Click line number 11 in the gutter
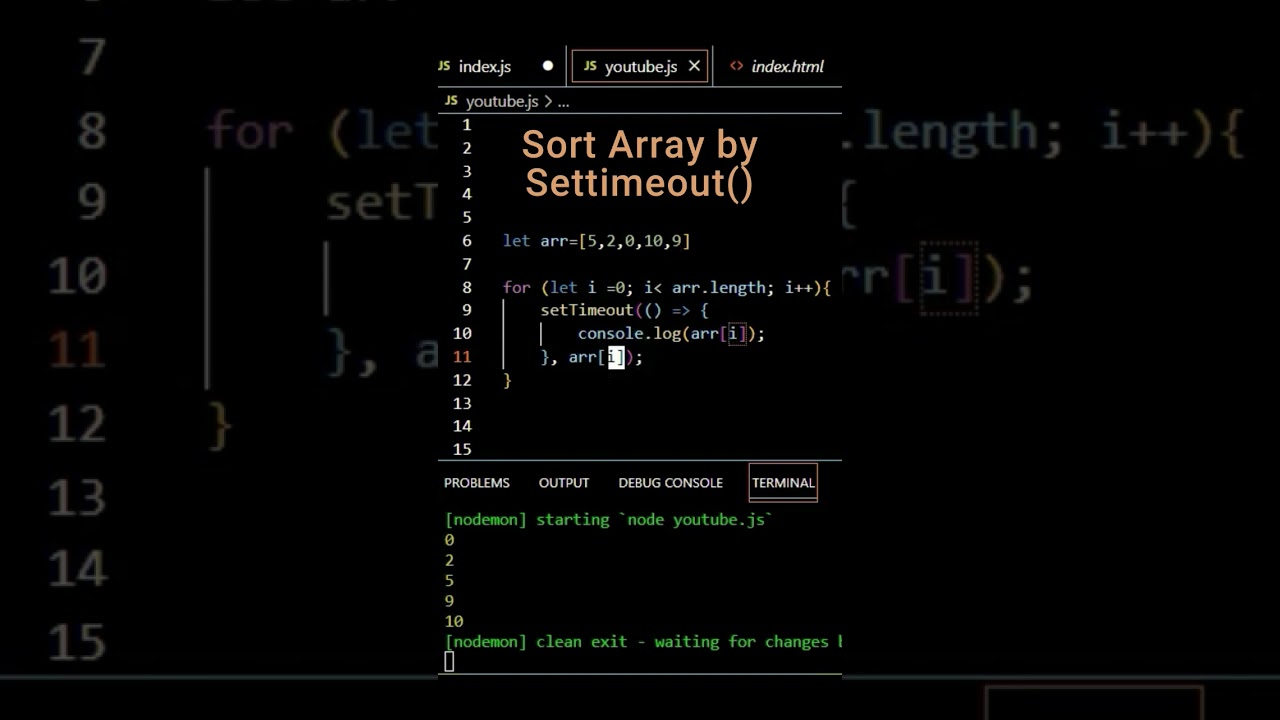The width and height of the screenshot is (1280, 720). [x=462, y=357]
